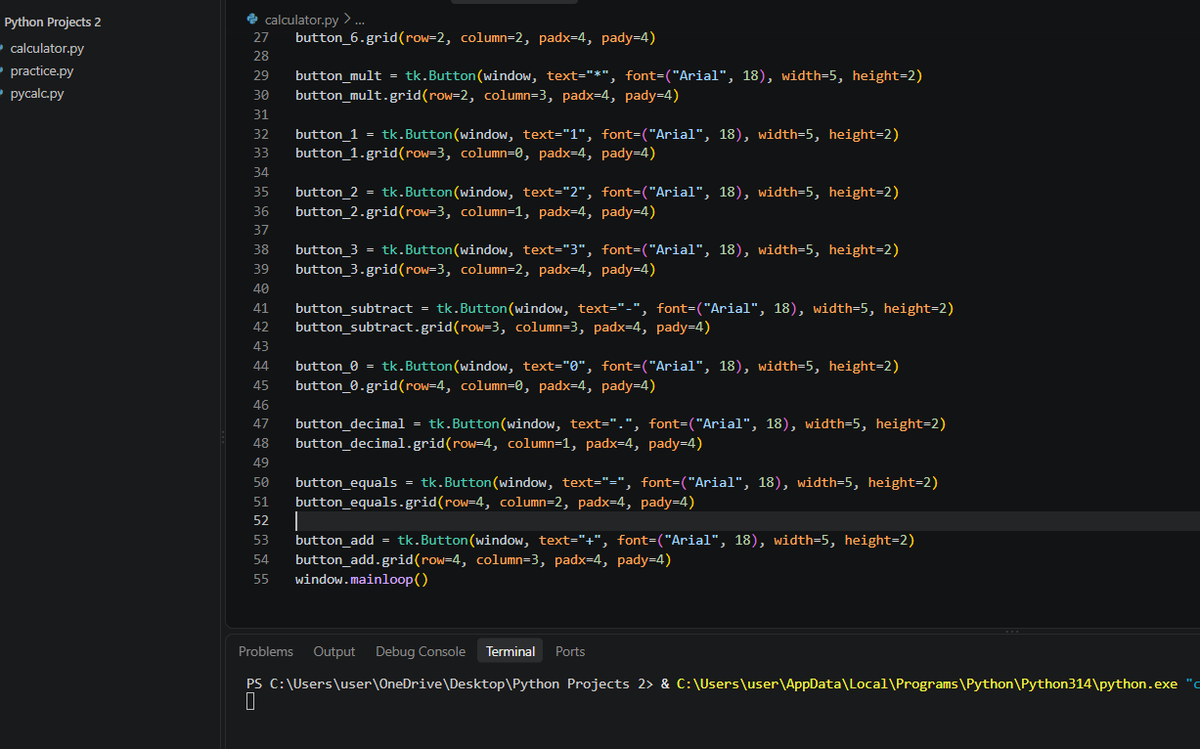Click the Python Projects 2 folder header

point(52,22)
